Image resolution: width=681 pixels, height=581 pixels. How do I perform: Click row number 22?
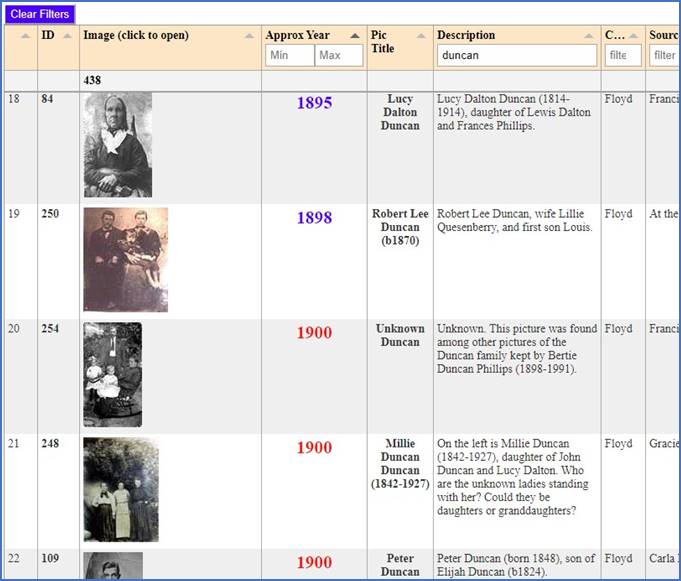[x=14, y=558]
